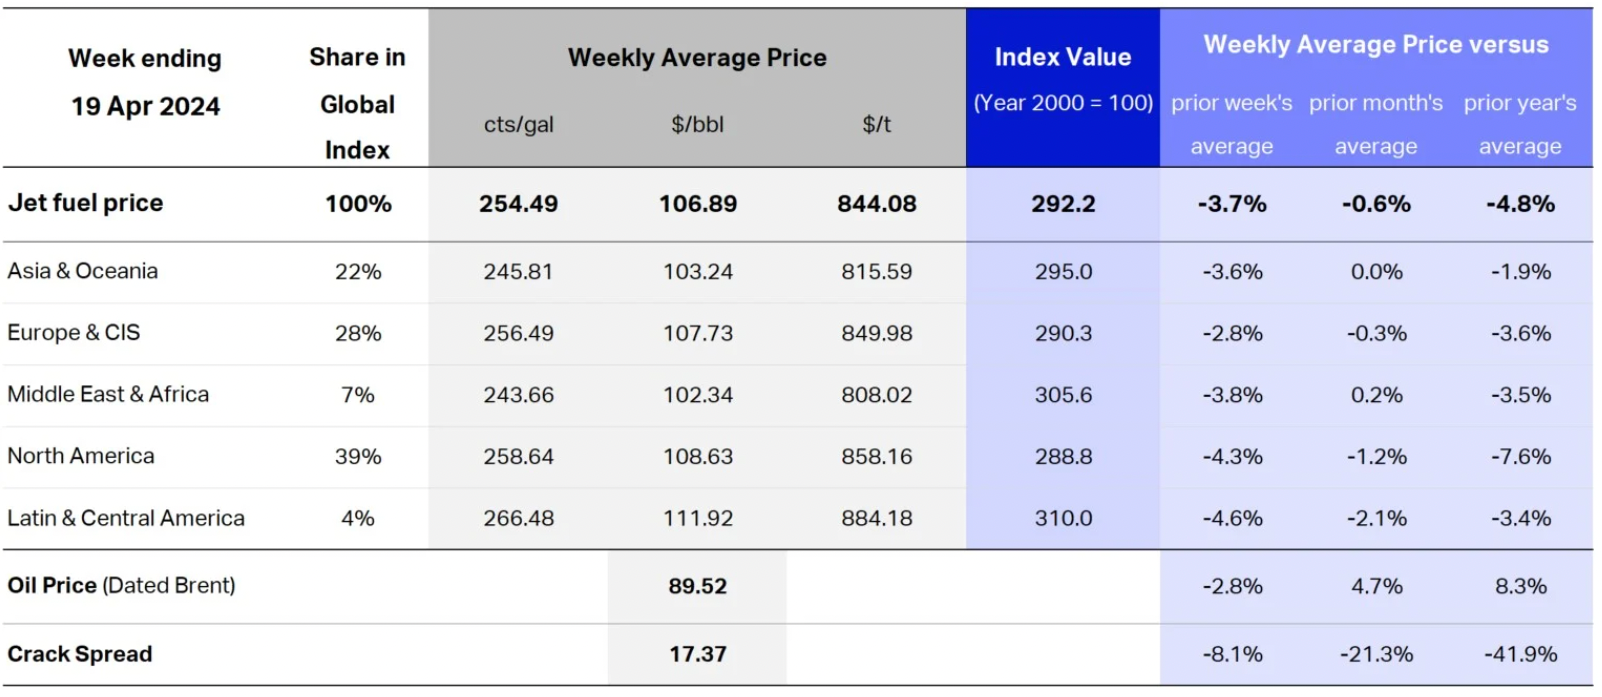This screenshot has width=1602, height=697.
Task: Select Latin & Central America row label
Action: pyautogui.click(x=126, y=518)
